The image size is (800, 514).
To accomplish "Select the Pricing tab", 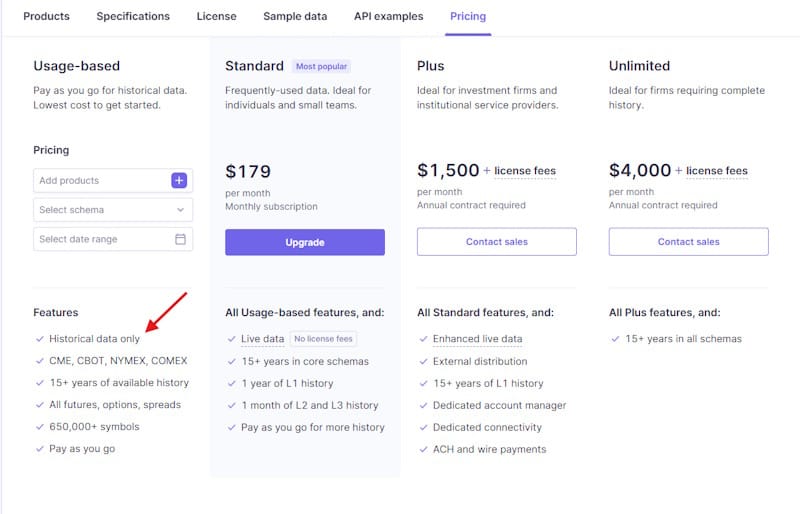I will click(468, 17).
